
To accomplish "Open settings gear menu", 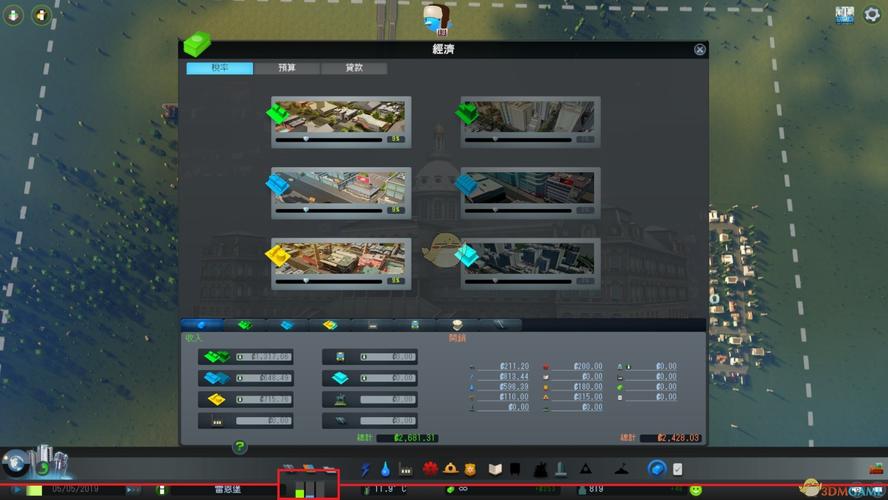I will pos(872,14).
